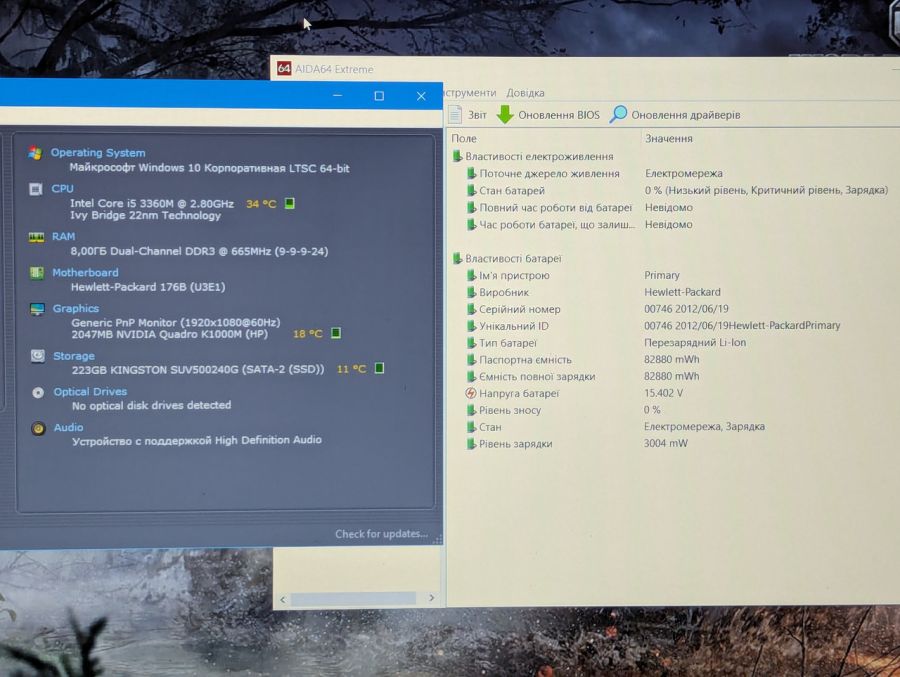Click the AIDA64 horizontal scrollbar left arrow

283,599
